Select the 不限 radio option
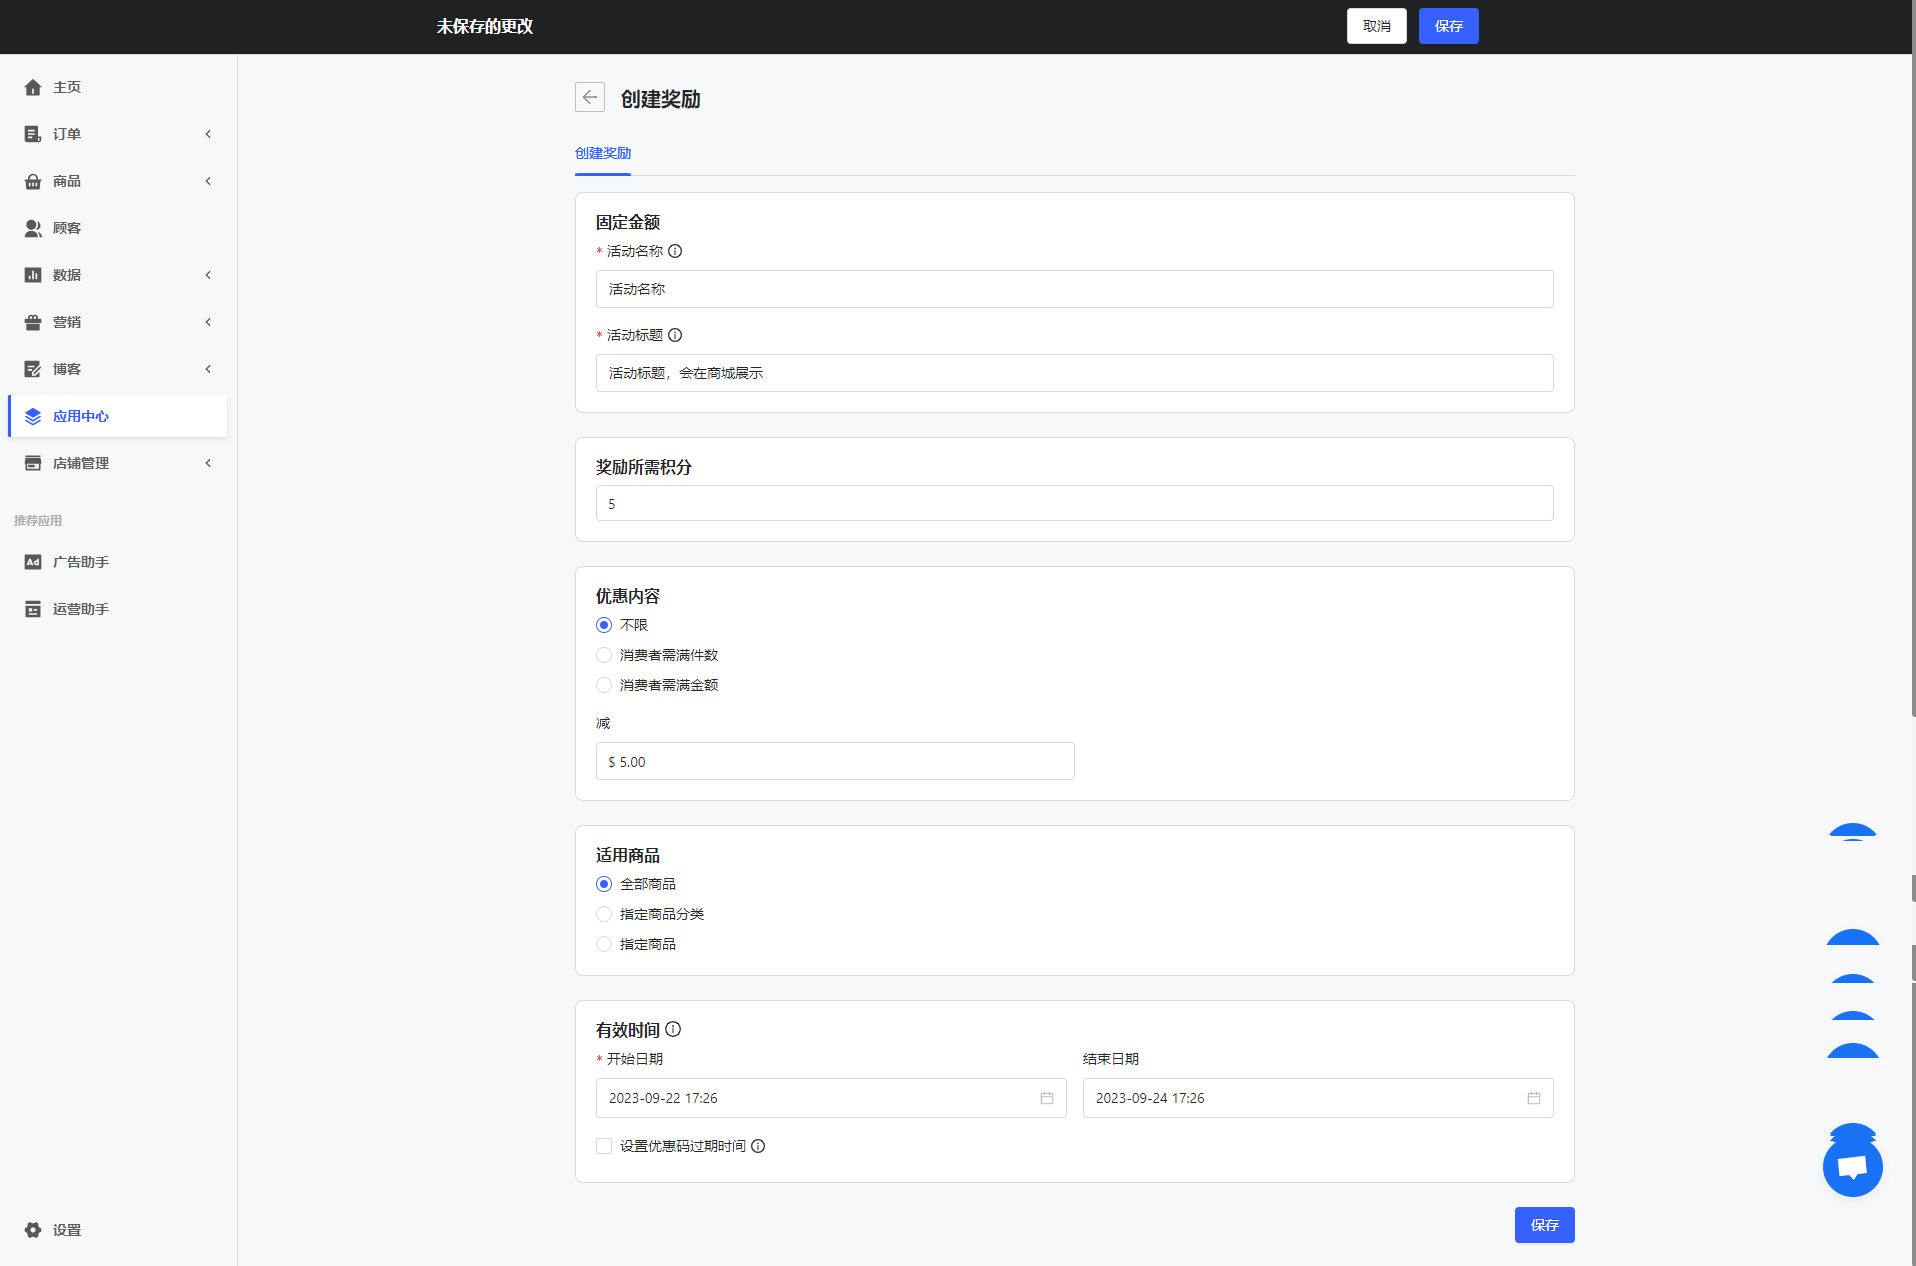 point(604,625)
